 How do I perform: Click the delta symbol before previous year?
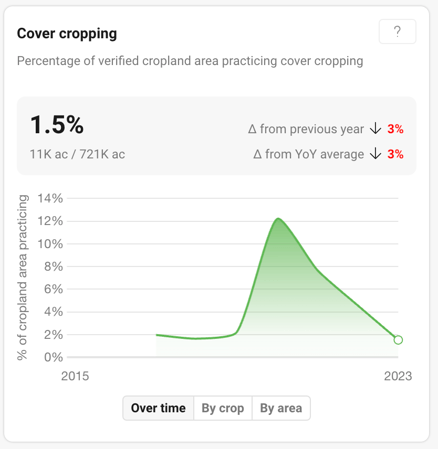[x=252, y=129]
